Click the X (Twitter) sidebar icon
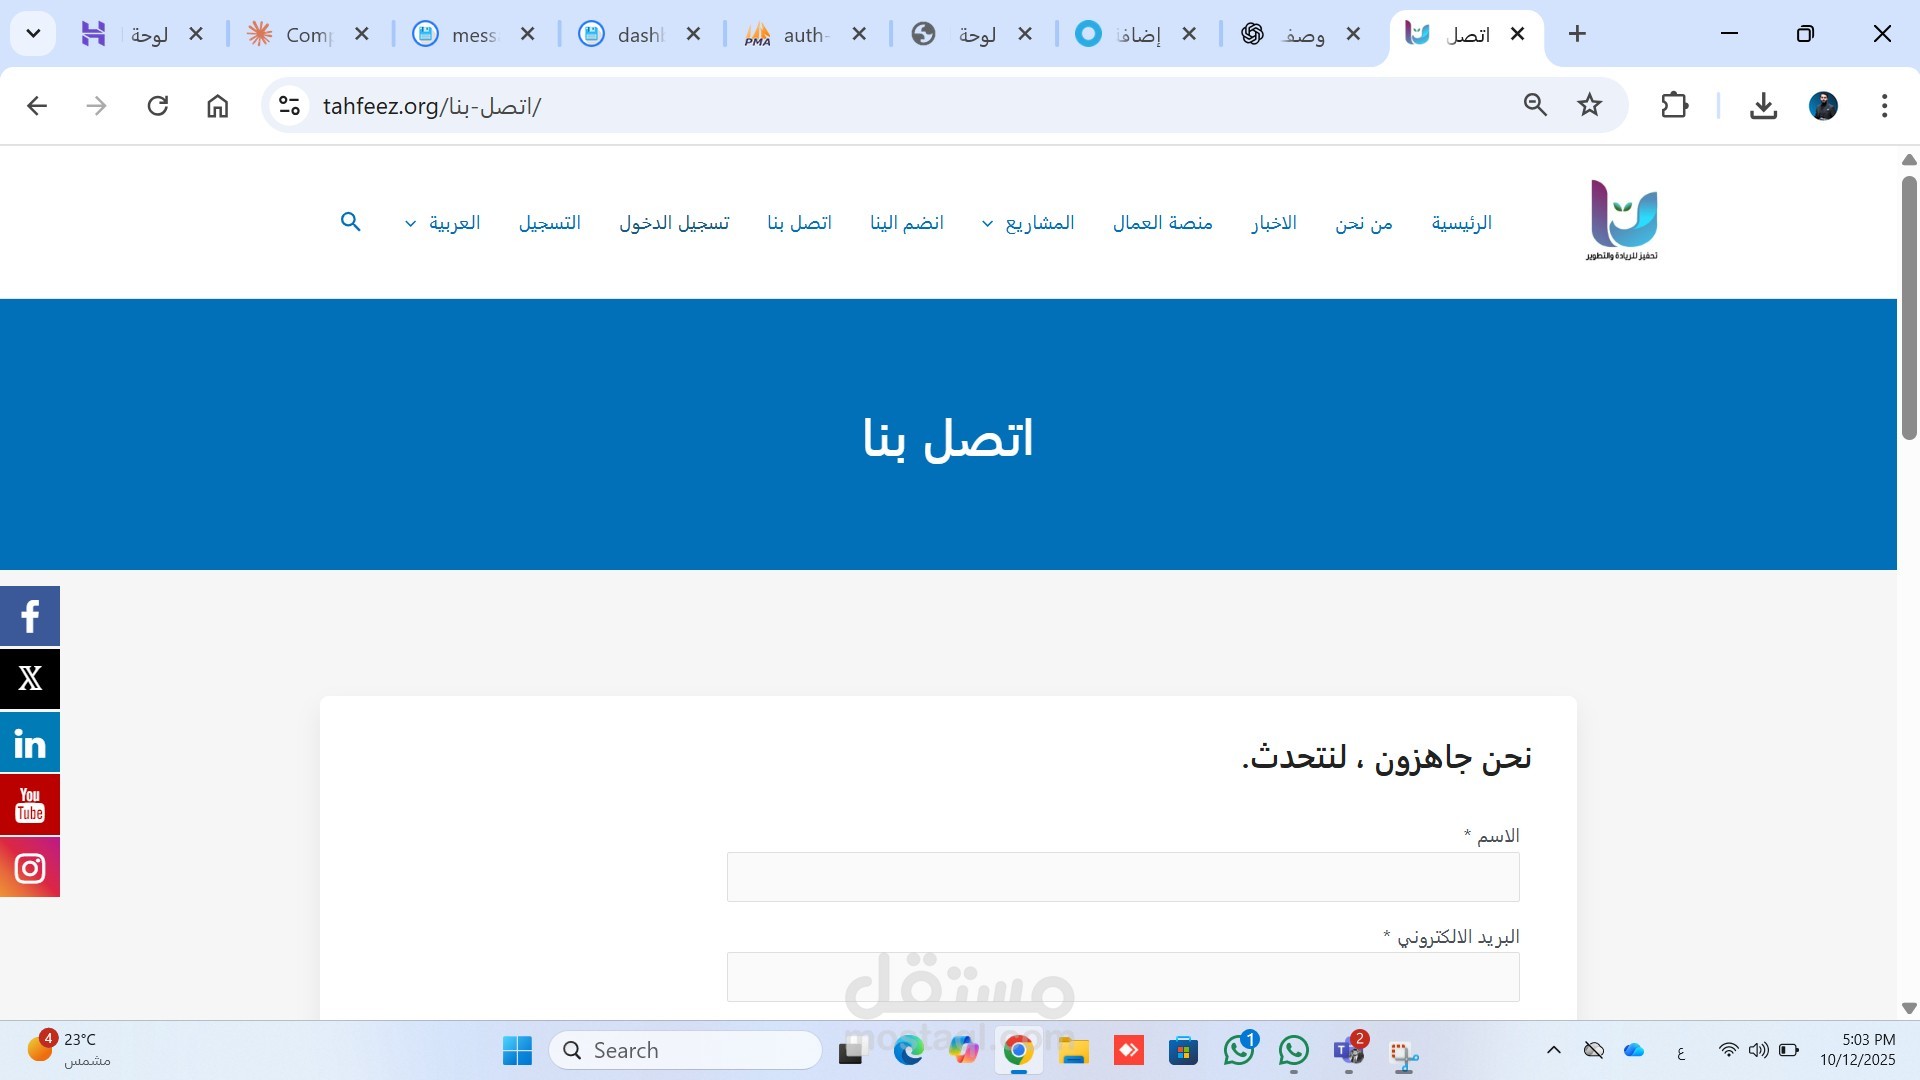Viewport: 1920px width, 1080px height. point(30,679)
